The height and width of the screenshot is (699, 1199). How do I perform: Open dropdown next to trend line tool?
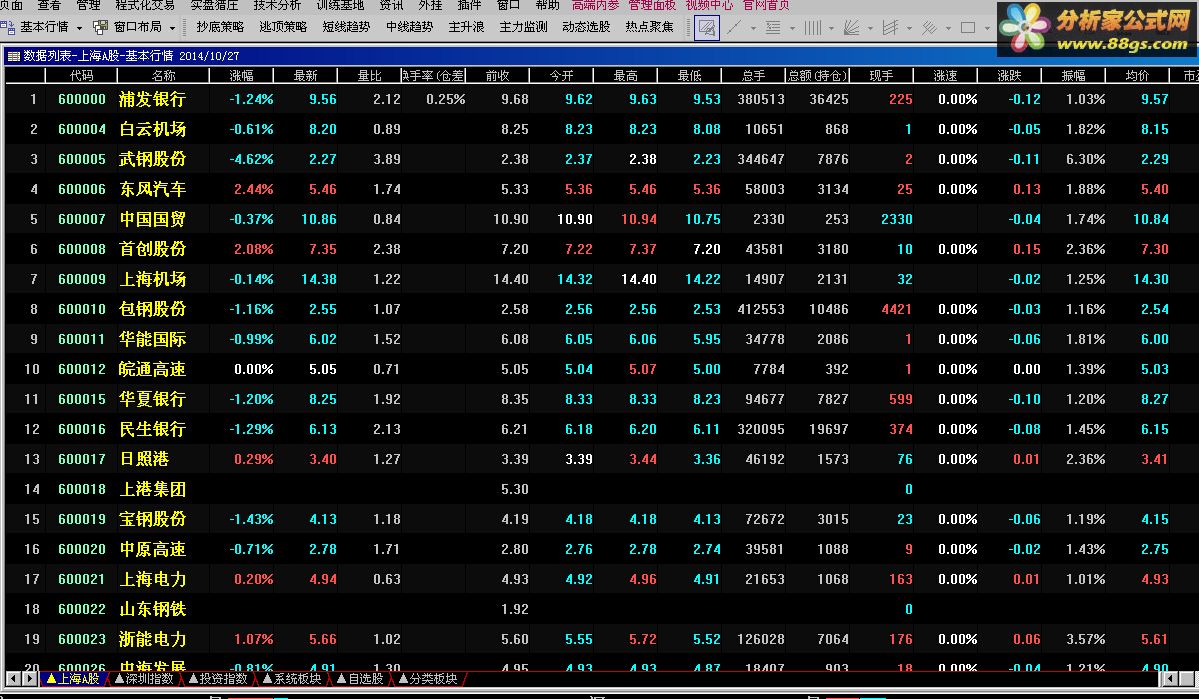click(753, 28)
